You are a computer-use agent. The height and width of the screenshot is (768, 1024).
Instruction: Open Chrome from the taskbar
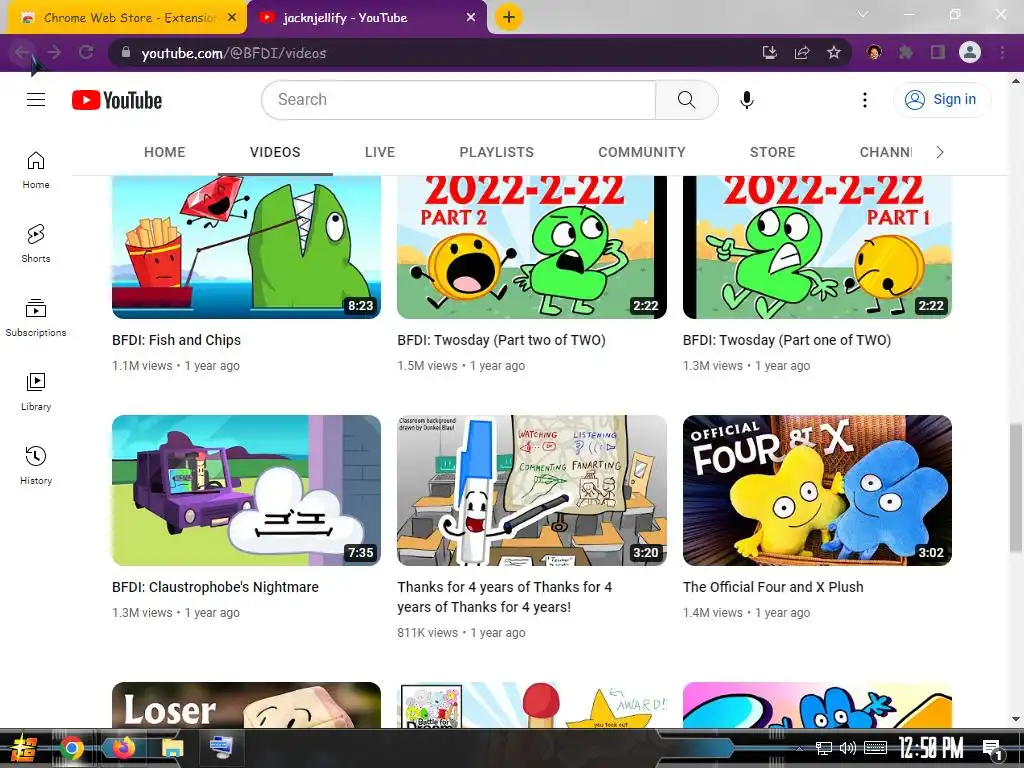[x=72, y=748]
